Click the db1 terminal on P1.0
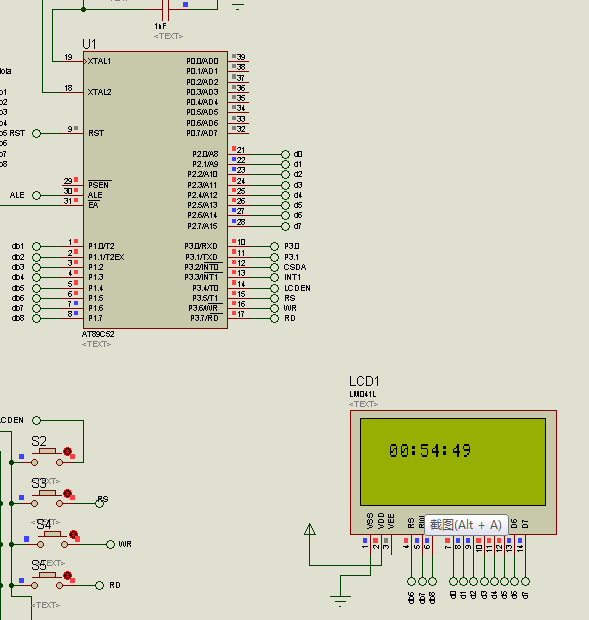Viewport: 589px width, 620px height. click(x=36, y=246)
